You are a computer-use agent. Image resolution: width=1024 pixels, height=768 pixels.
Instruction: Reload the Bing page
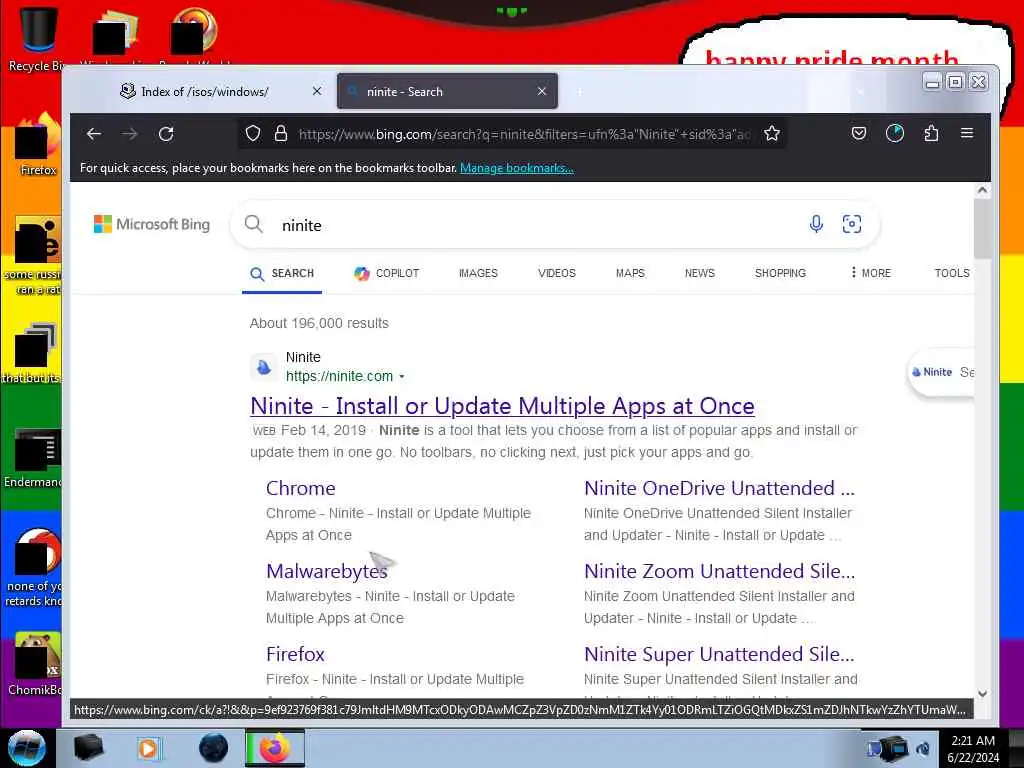coord(166,134)
